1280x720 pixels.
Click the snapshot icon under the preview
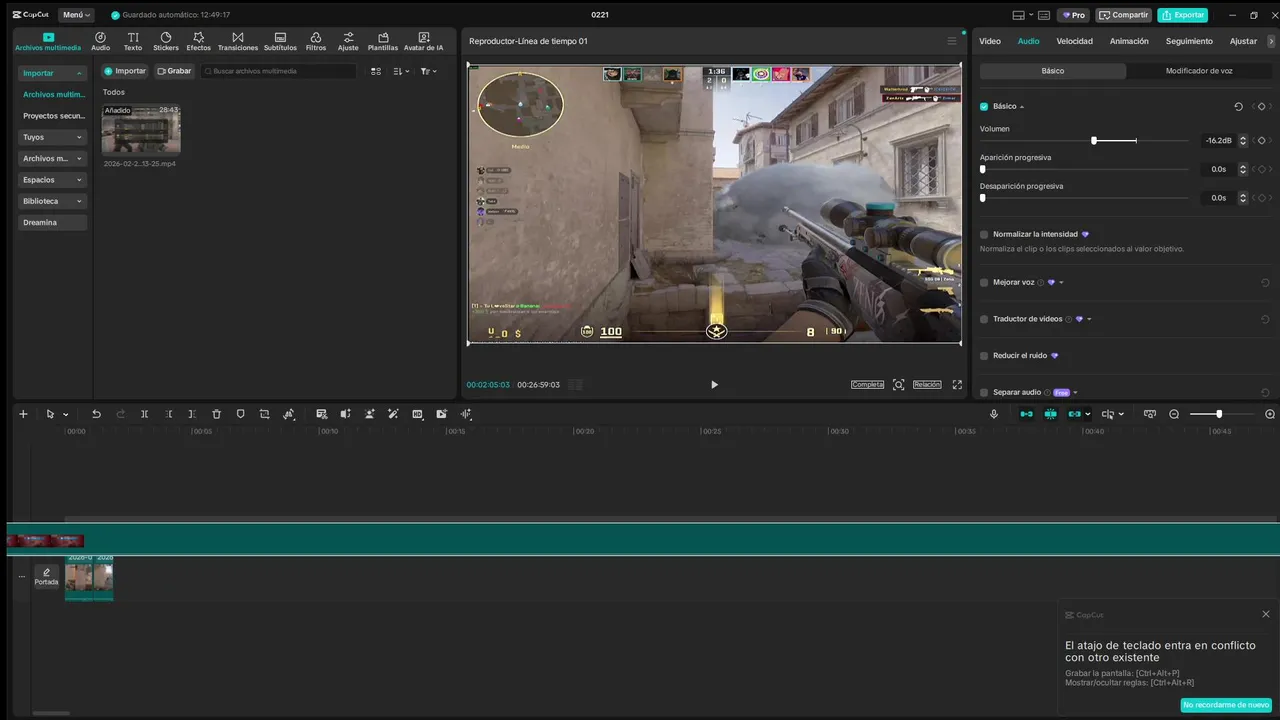click(x=899, y=384)
